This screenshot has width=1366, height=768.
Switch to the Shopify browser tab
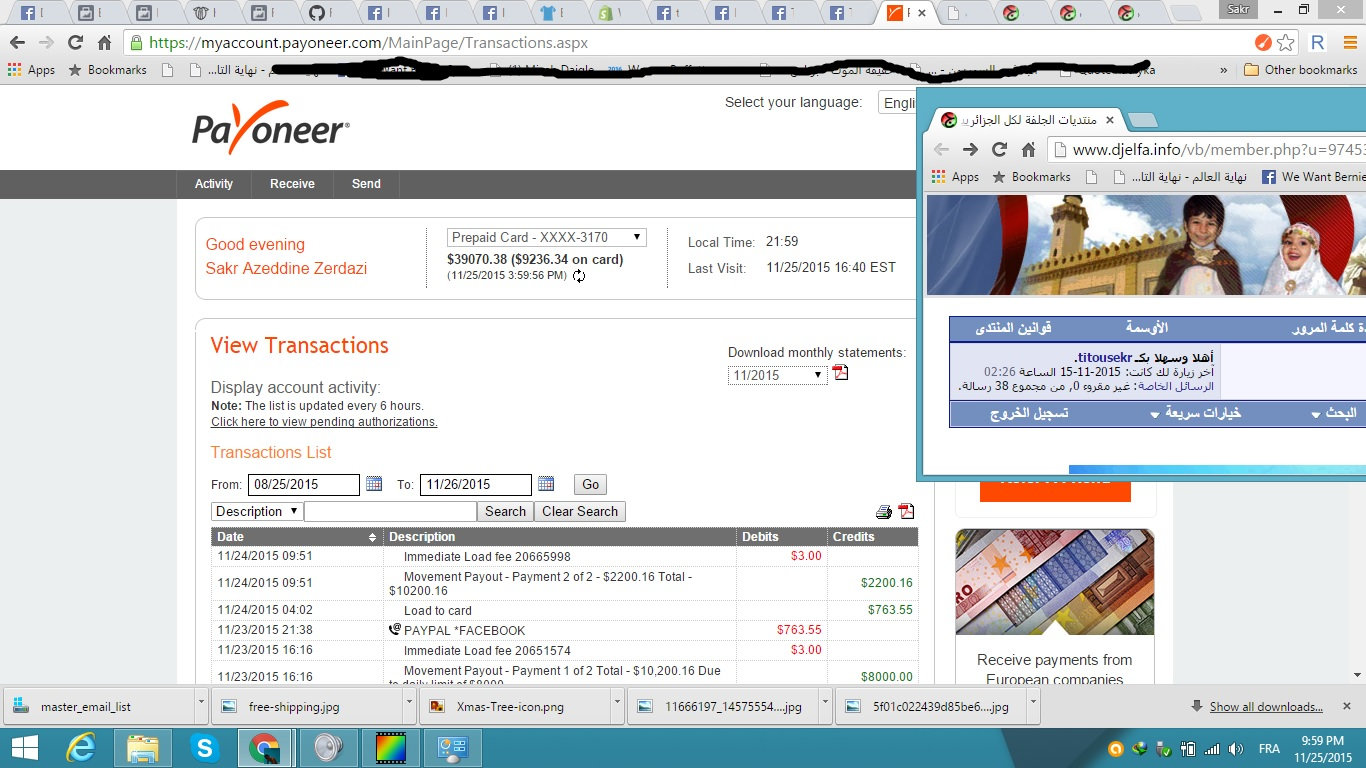609,14
